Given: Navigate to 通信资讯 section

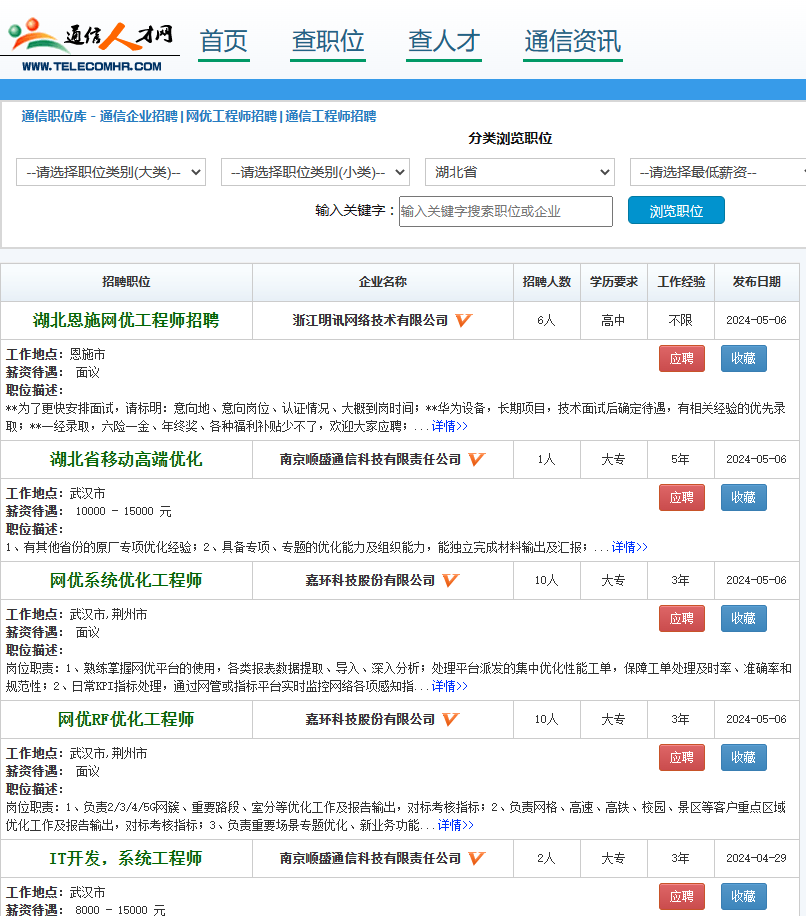Looking at the screenshot, I should (572, 41).
